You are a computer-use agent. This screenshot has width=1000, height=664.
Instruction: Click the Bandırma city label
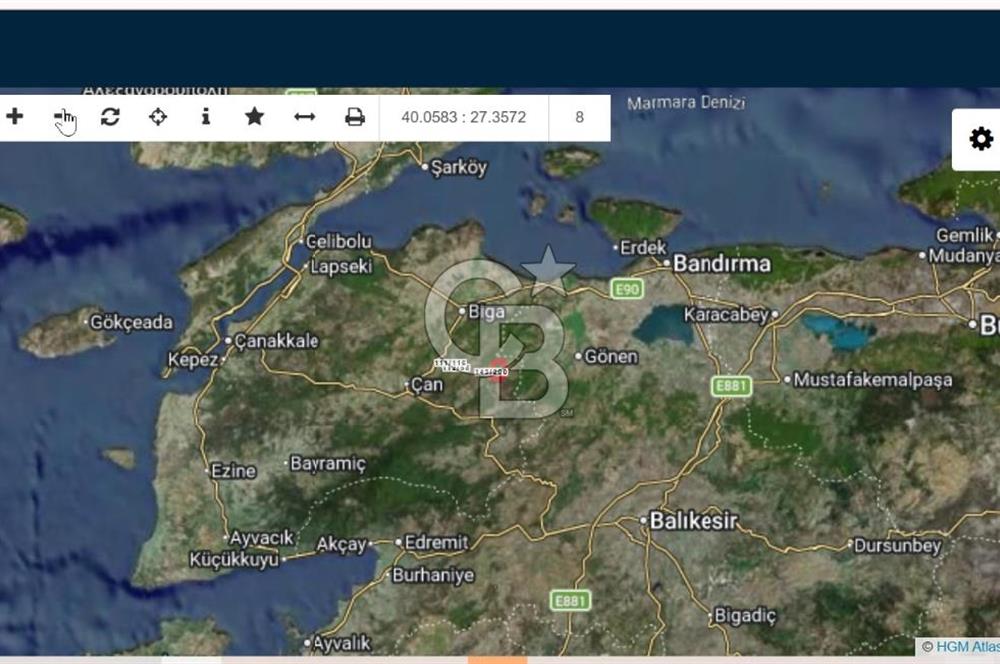pos(721,263)
